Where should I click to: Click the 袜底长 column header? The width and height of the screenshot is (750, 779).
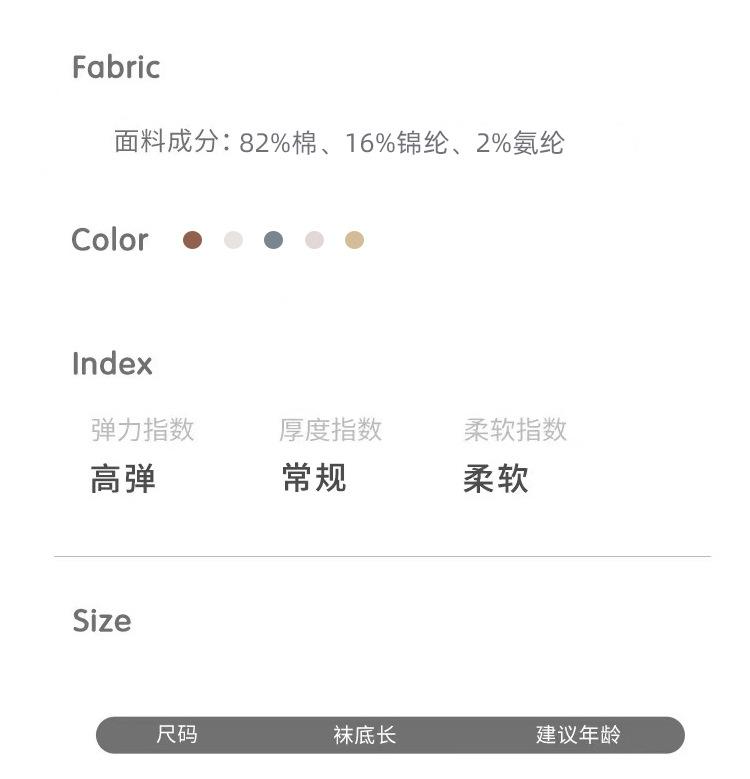click(x=365, y=735)
